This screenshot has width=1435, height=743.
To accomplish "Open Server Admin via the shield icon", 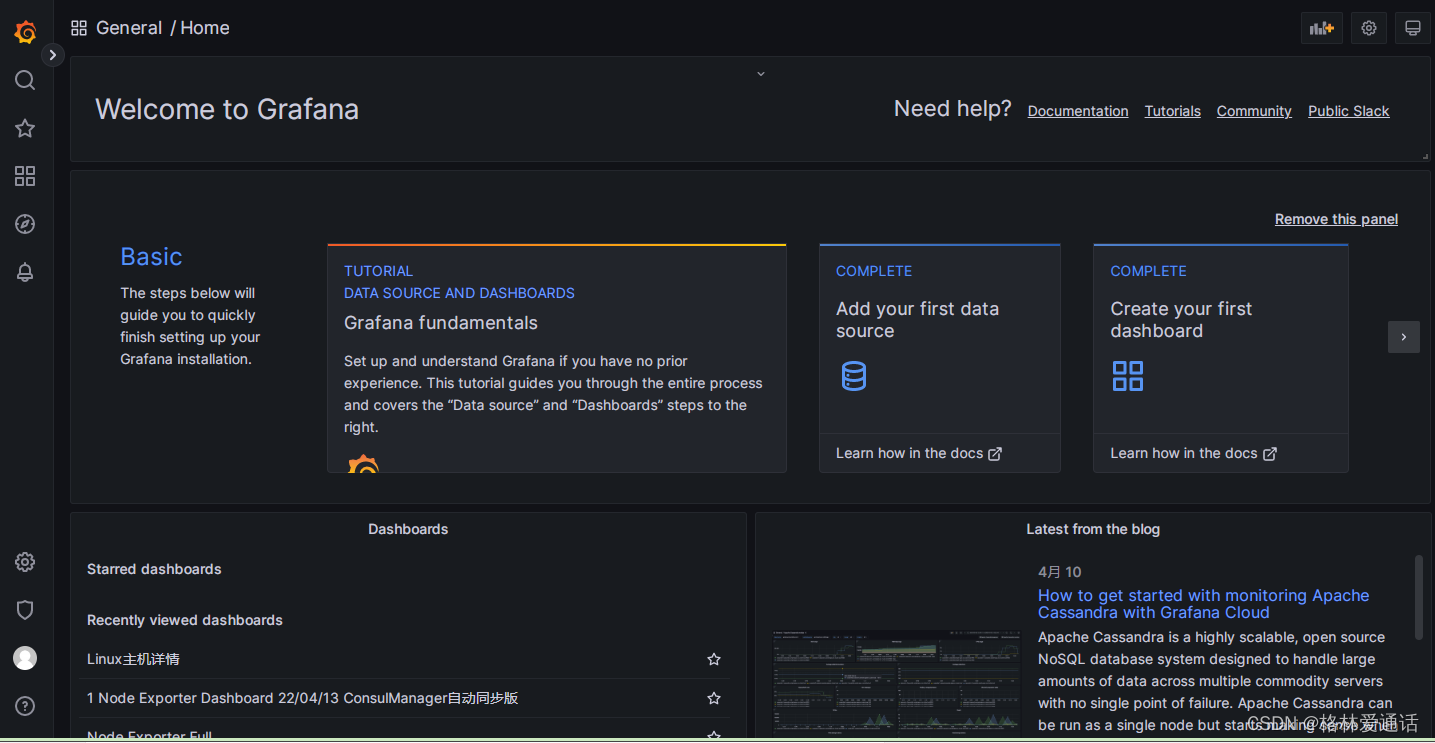I will coord(25,610).
